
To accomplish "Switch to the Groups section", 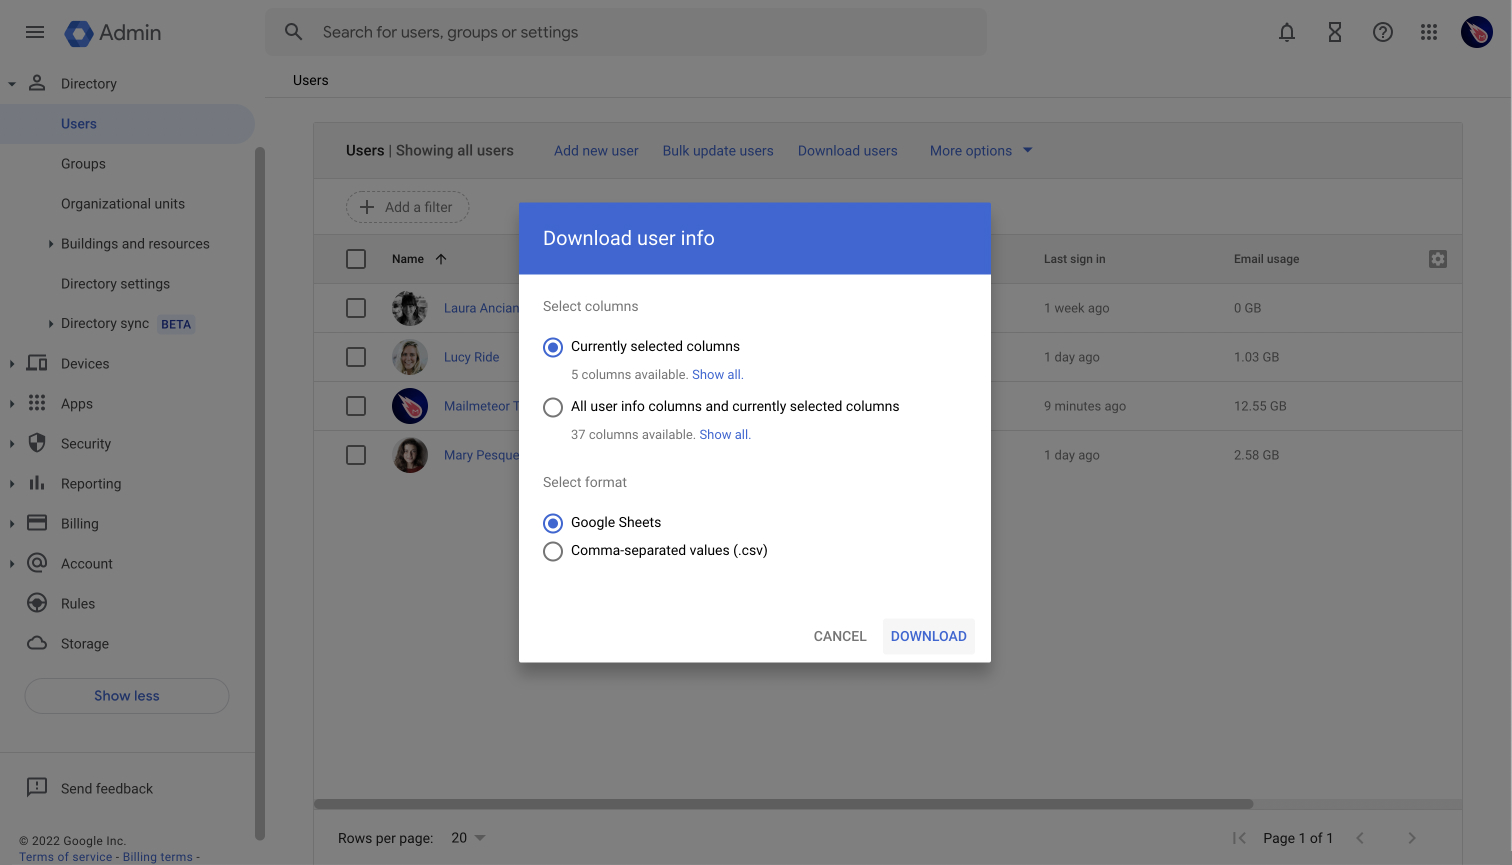I will (x=85, y=163).
